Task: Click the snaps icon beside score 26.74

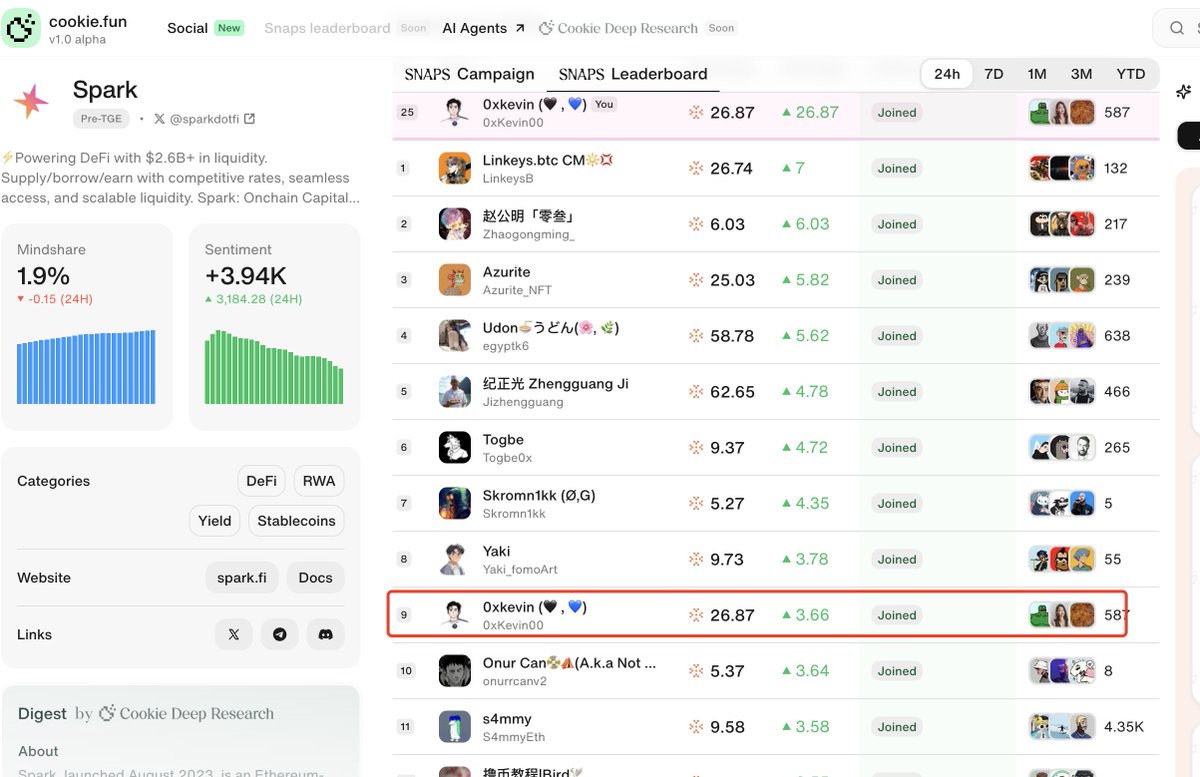Action: tap(696, 168)
